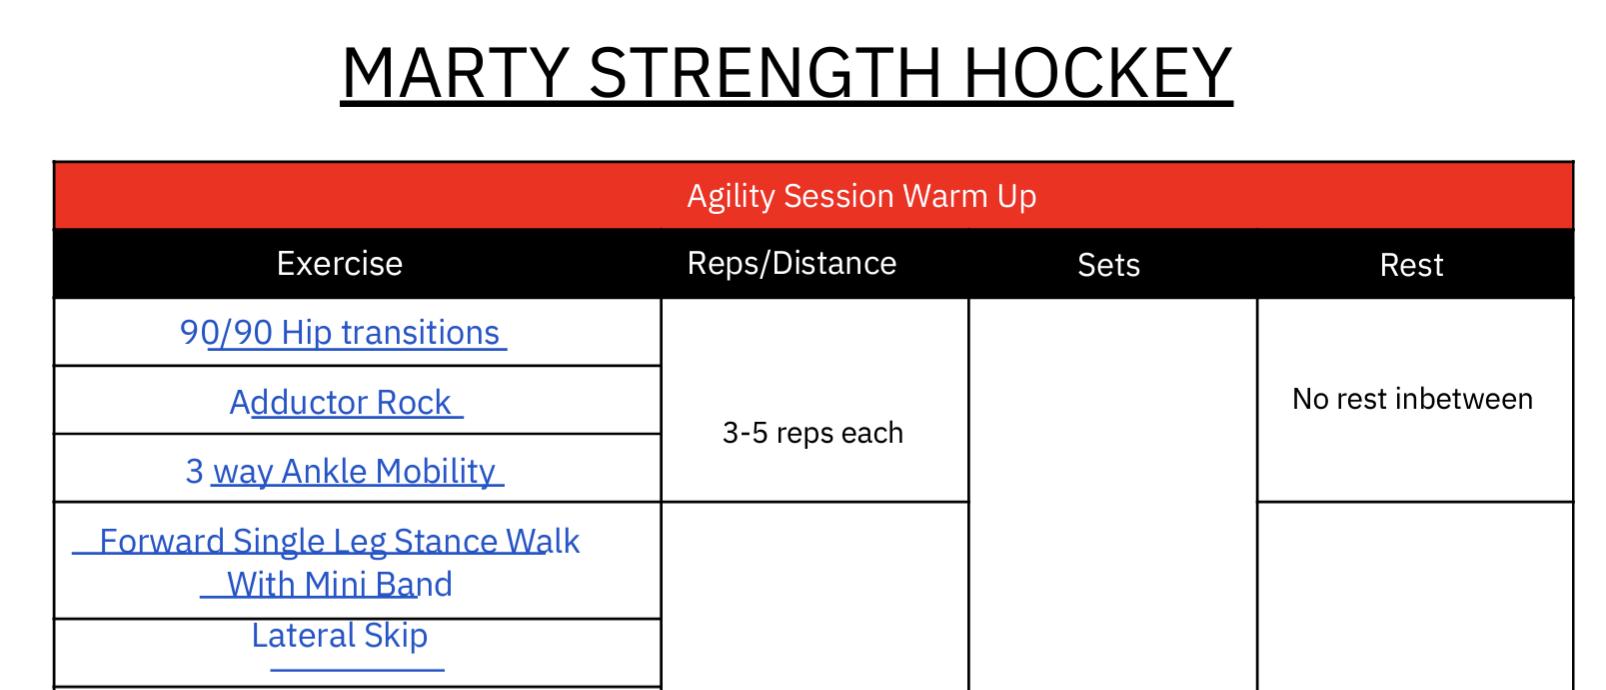Select the Reps/Distance column header
The image size is (1606, 690).
coord(791,264)
